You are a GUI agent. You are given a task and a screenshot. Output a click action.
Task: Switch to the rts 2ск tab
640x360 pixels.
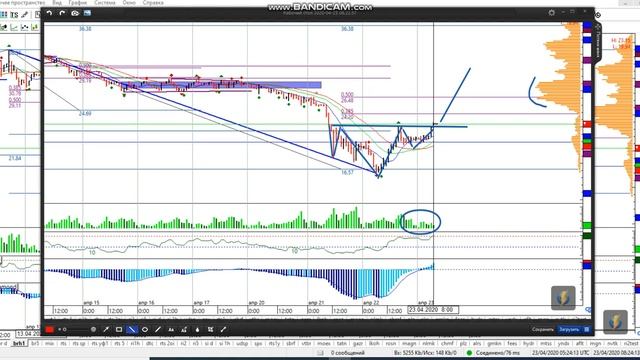167,344
